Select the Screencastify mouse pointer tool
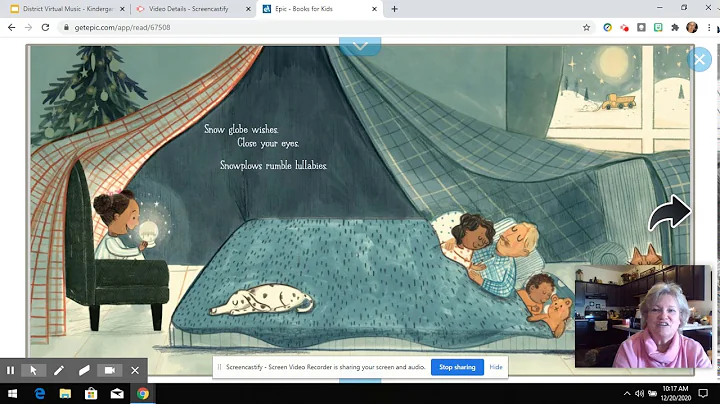Viewport: 720px width, 404px height. click(x=34, y=370)
